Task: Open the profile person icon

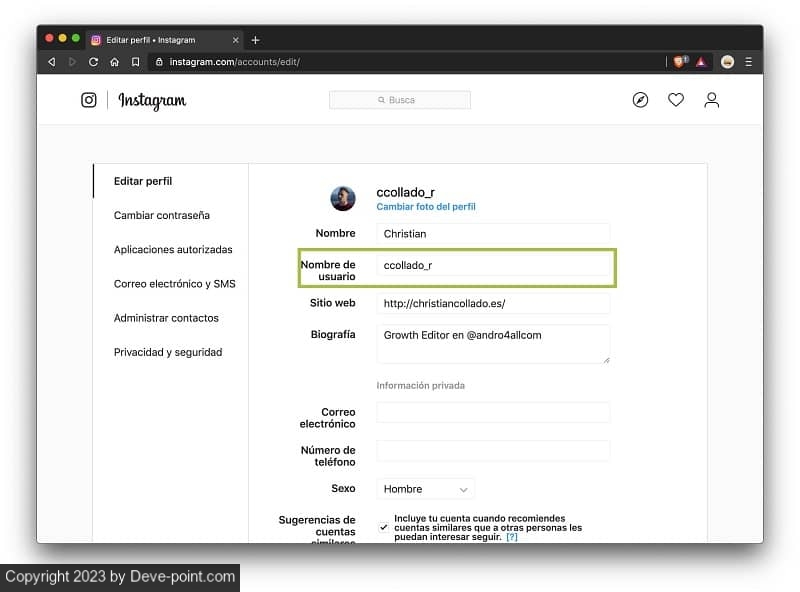Action: click(x=711, y=100)
